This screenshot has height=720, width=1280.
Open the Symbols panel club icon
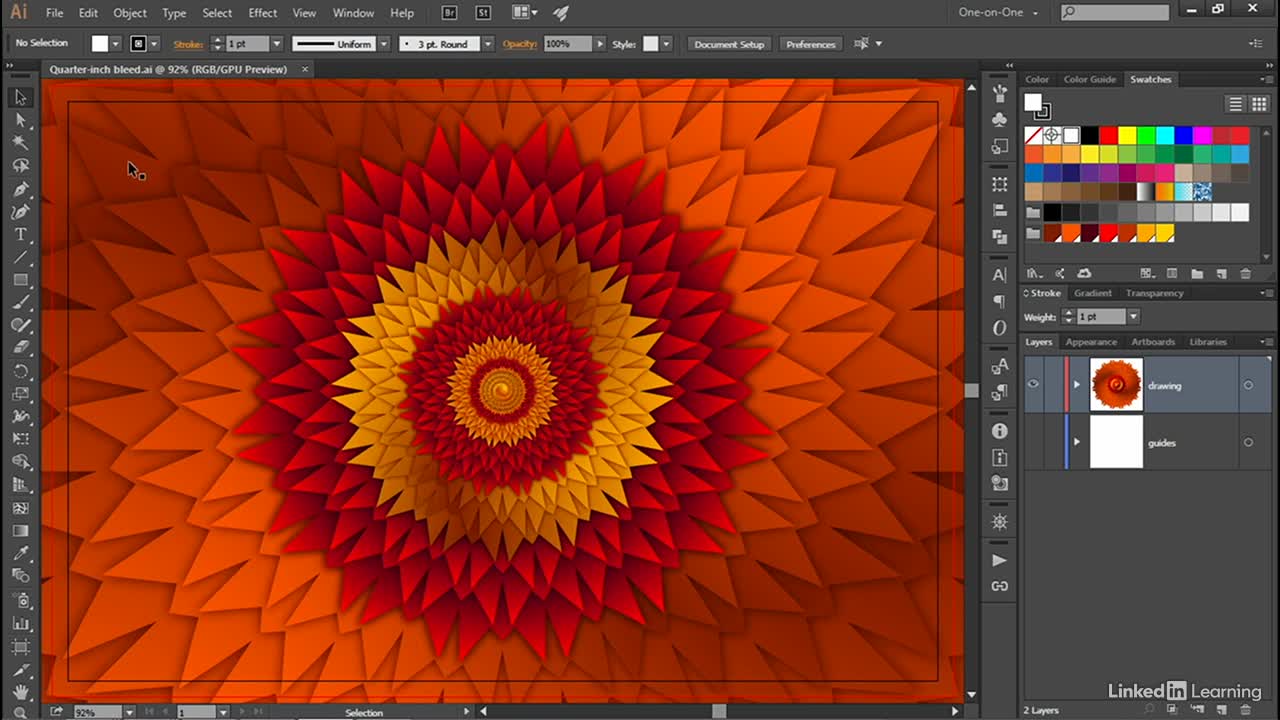(x=1000, y=119)
